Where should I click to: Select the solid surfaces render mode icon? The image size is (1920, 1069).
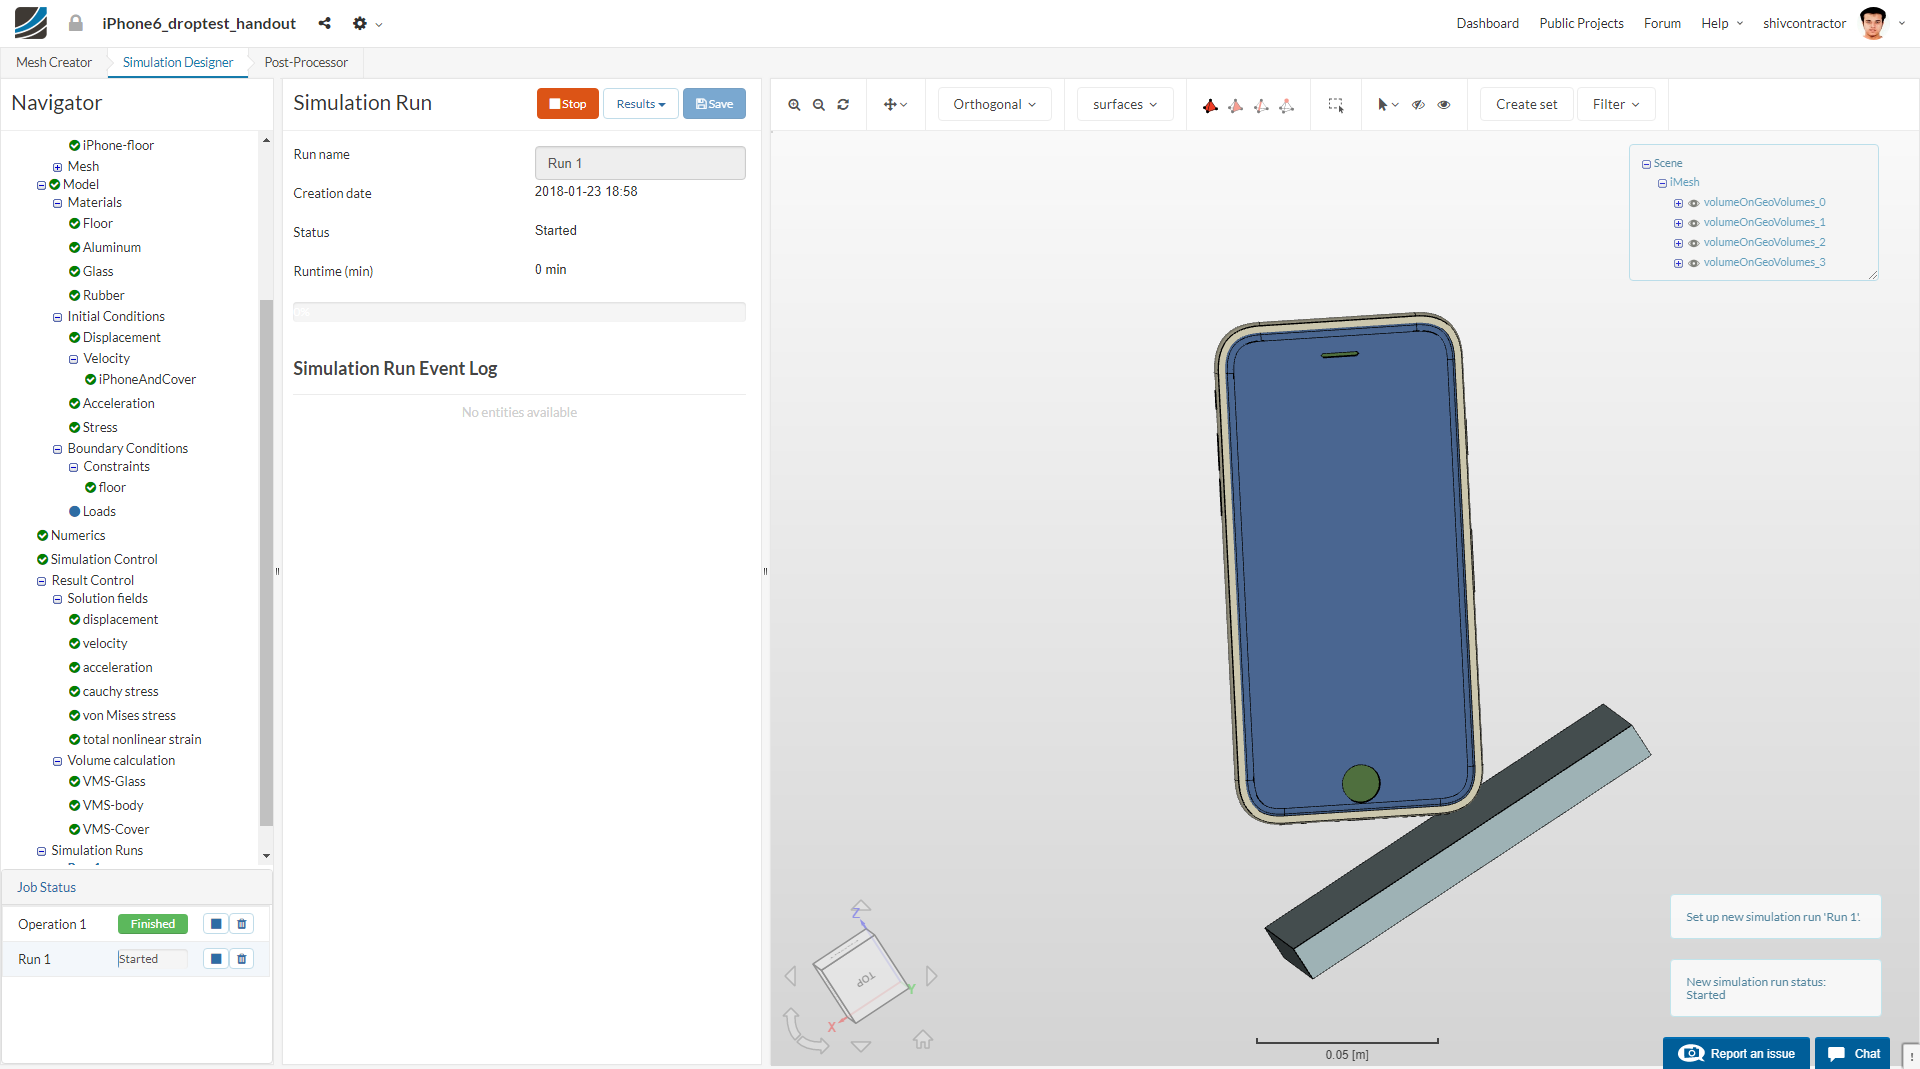coord(1210,105)
